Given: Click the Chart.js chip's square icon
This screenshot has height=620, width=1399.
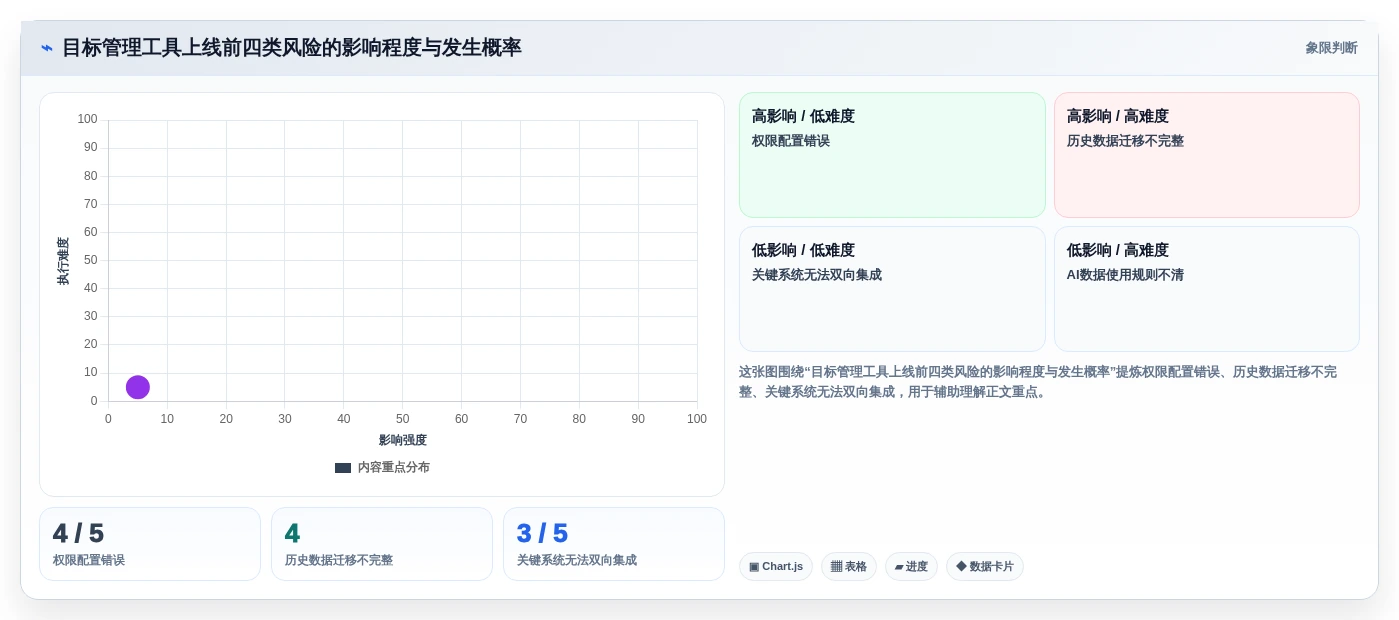Looking at the screenshot, I should click(754, 567).
